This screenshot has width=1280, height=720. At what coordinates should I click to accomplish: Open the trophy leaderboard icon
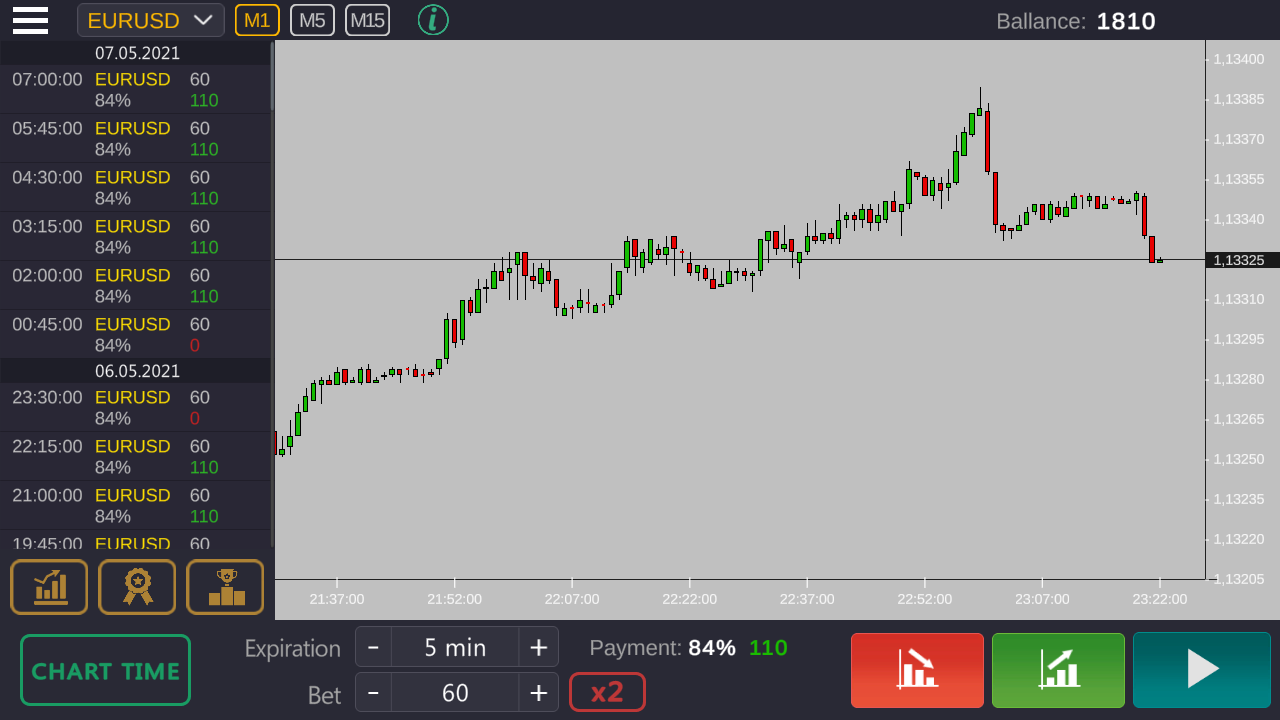[225, 587]
